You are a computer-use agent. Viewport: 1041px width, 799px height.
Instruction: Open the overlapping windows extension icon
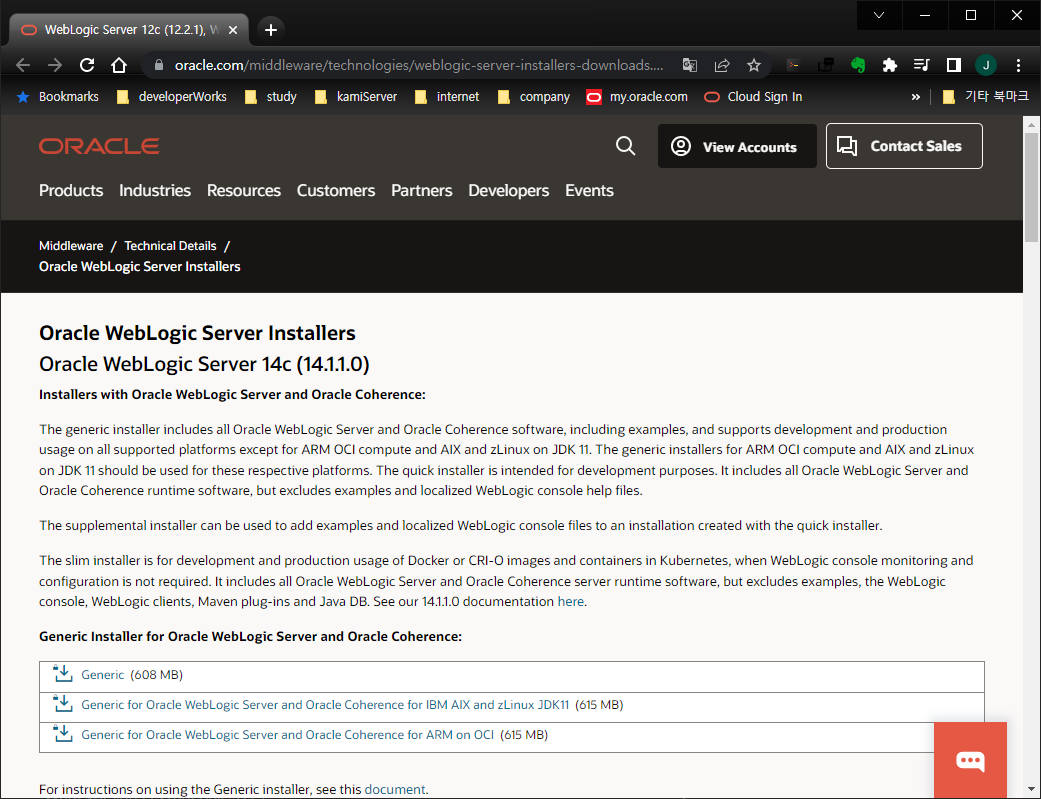pos(826,65)
